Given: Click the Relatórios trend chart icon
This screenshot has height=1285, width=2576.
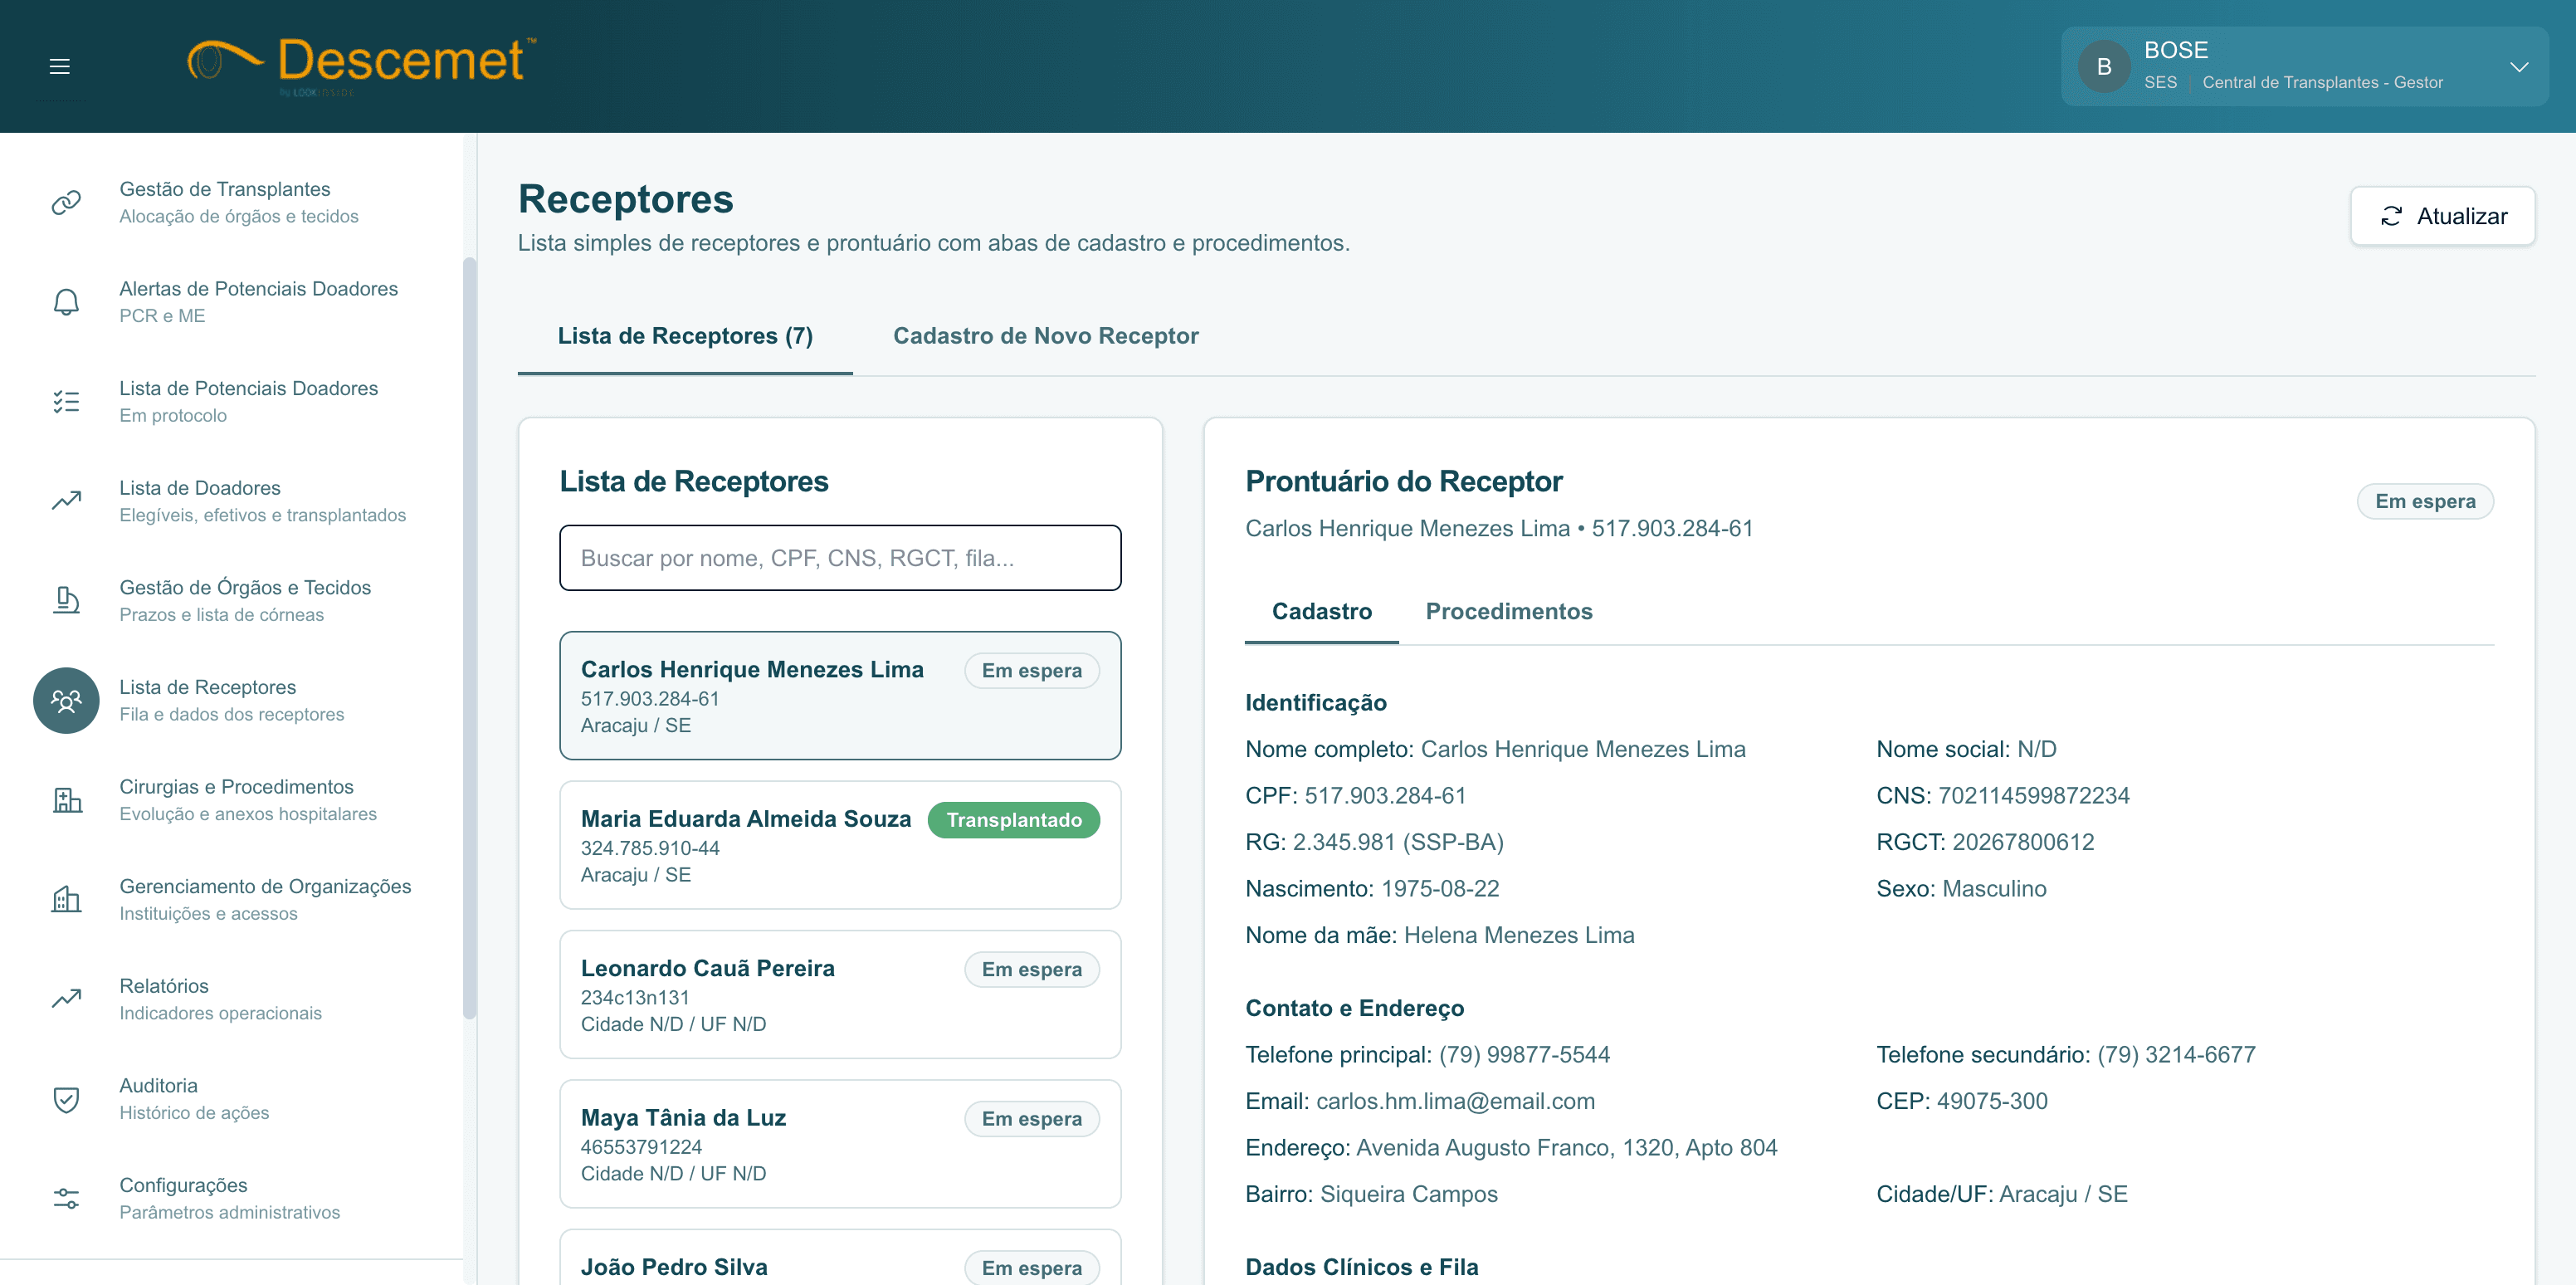Looking at the screenshot, I should tap(66, 999).
